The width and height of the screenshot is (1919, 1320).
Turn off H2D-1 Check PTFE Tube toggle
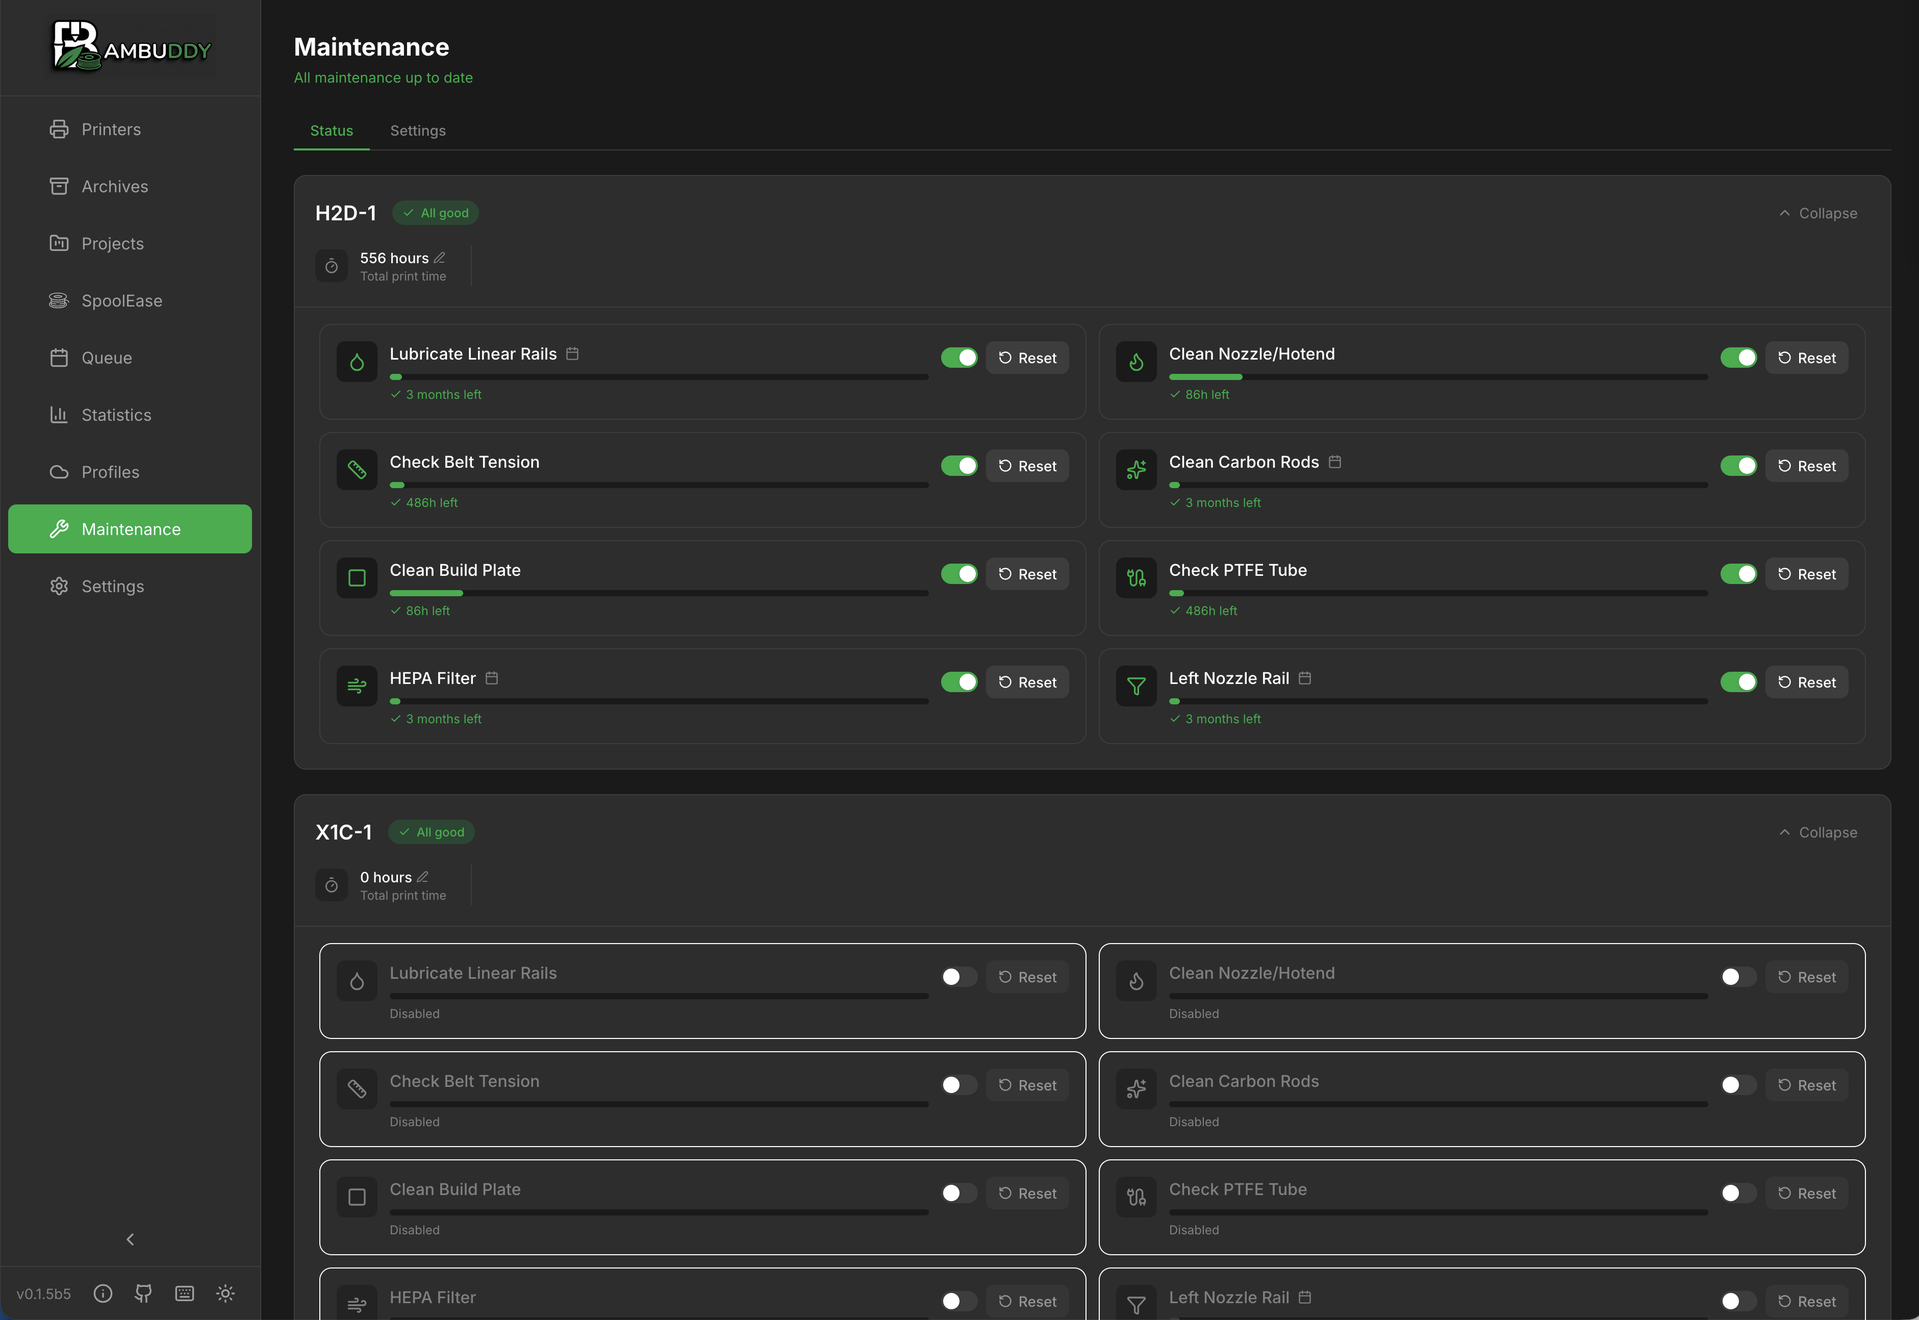point(1738,574)
